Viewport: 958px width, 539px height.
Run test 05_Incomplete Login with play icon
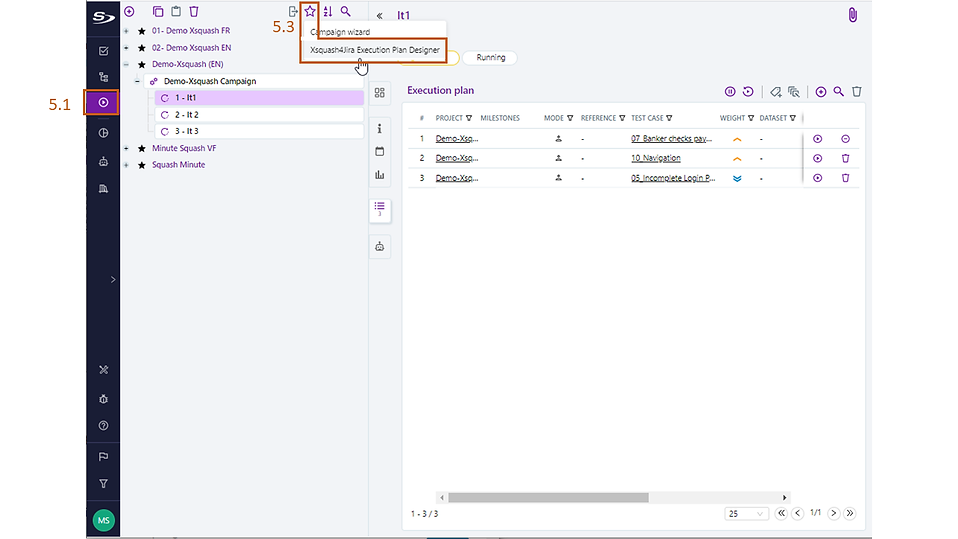pyautogui.click(x=817, y=178)
